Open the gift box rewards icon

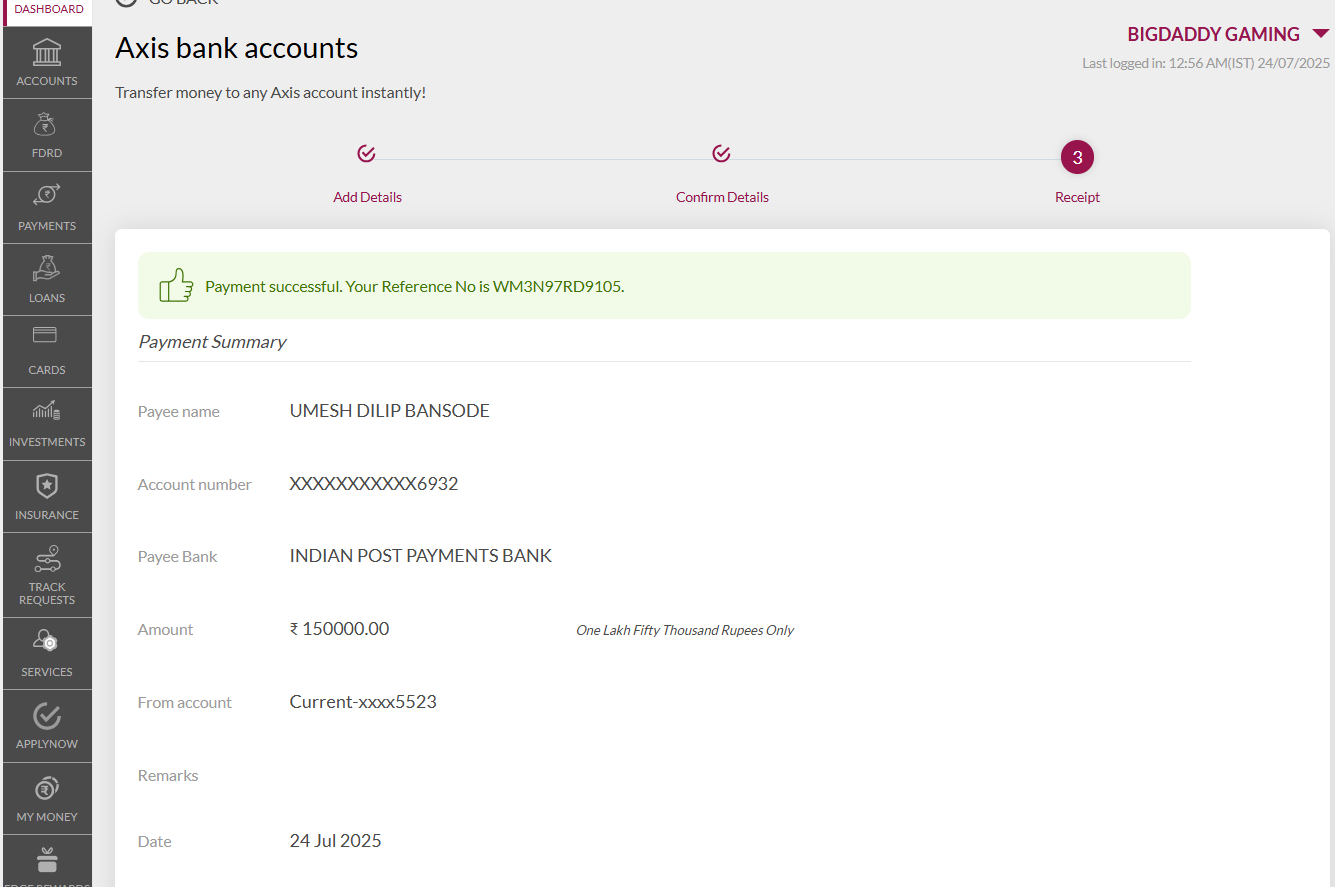(x=47, y=860)
